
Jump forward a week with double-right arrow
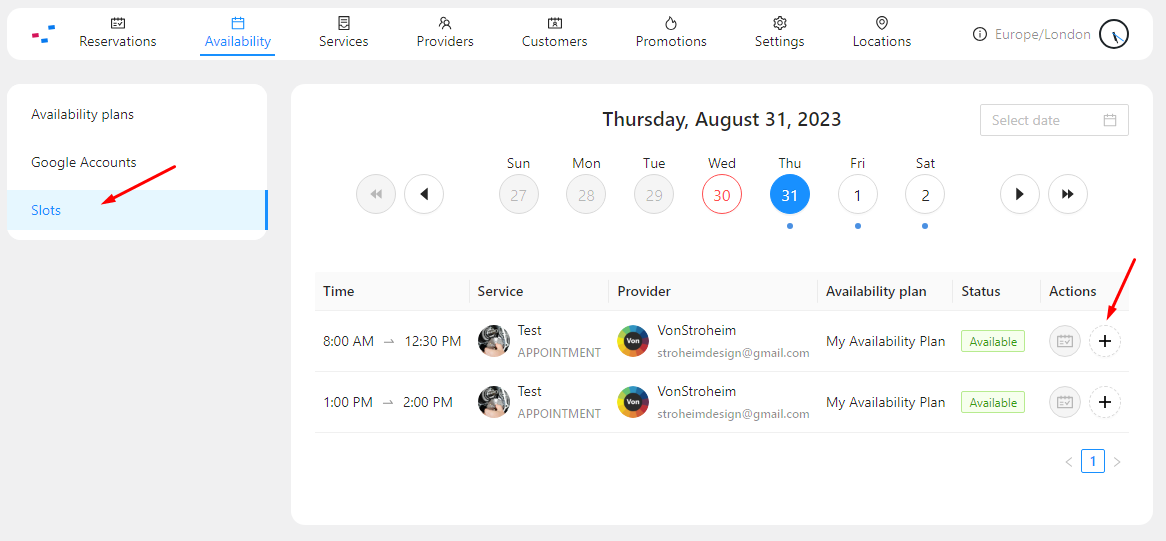click(x=1068, y=194)
